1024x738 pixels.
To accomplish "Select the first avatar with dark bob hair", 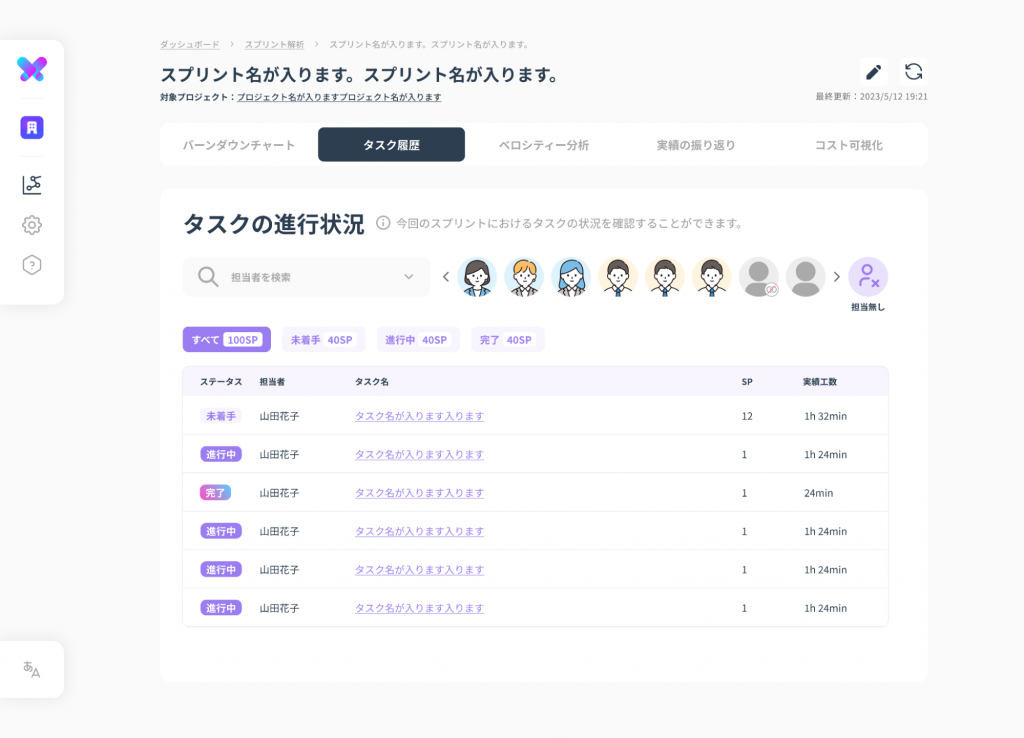I will pos(477,277).
